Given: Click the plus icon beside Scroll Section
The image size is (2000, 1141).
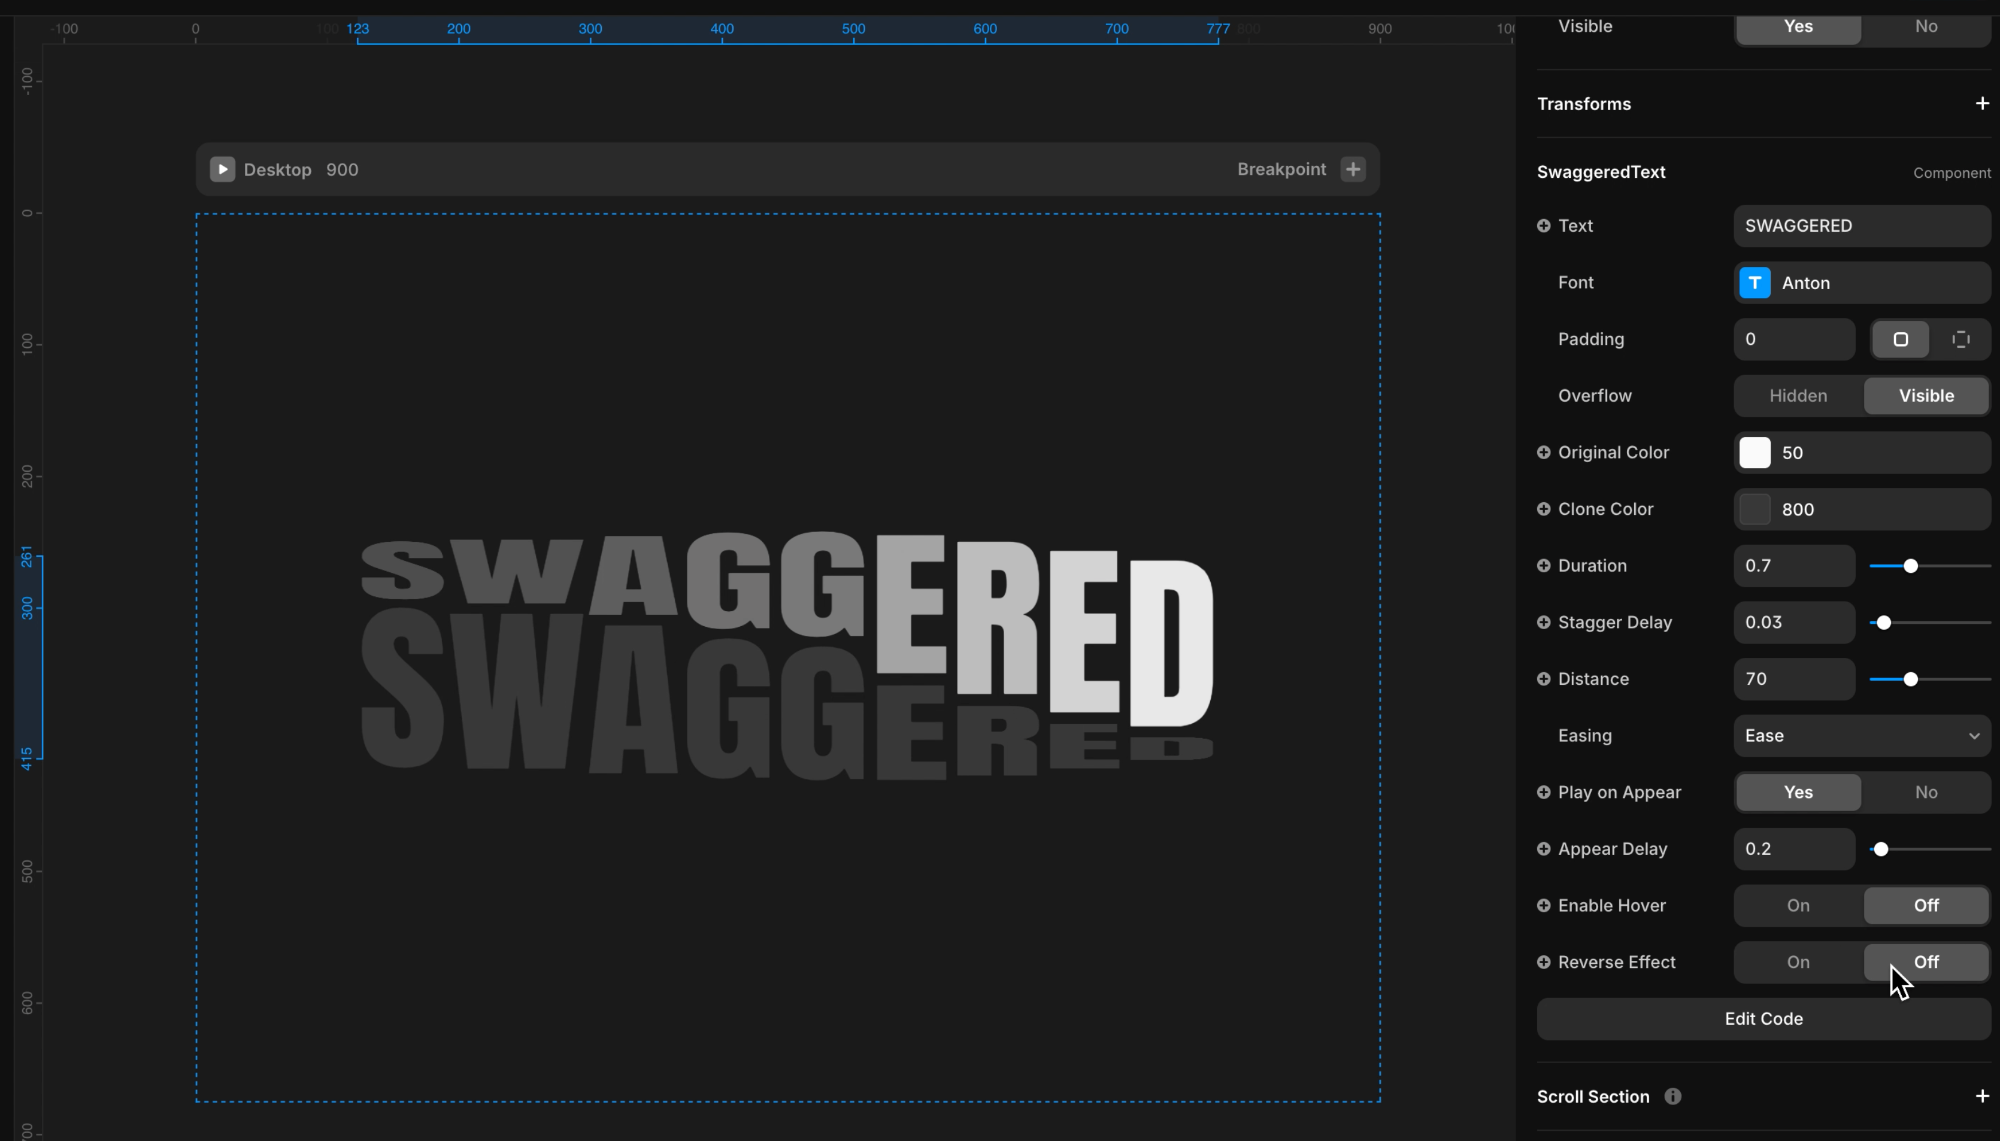Looking at the screenshot, I should (1981, 1097).
